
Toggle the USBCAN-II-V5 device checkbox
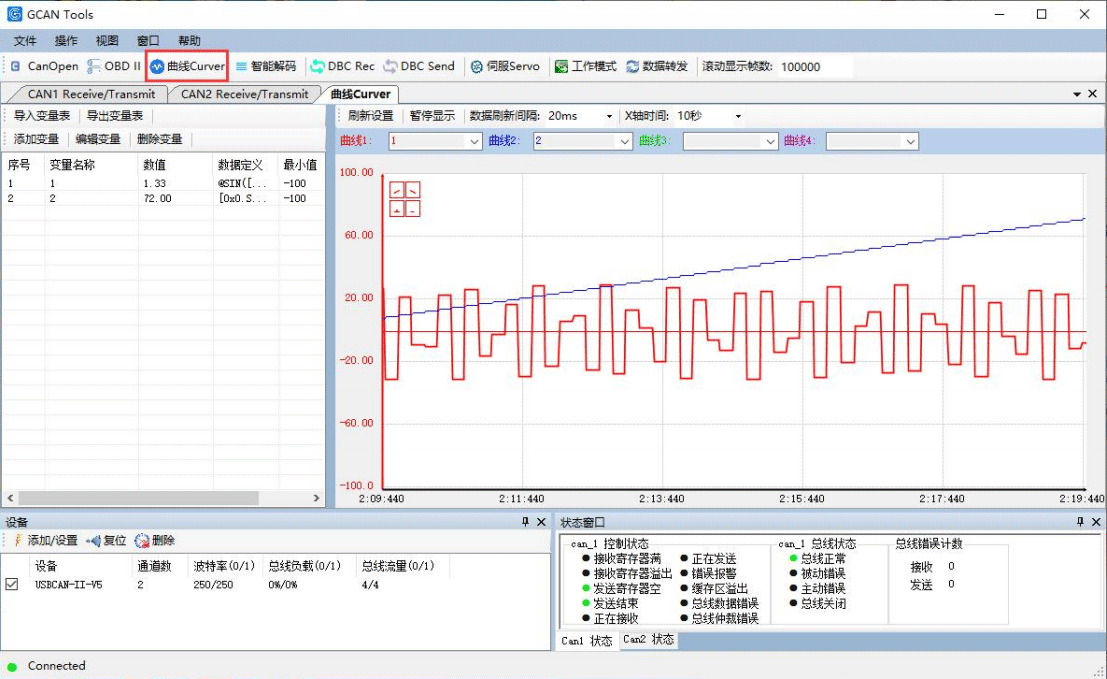pos(12,585)
